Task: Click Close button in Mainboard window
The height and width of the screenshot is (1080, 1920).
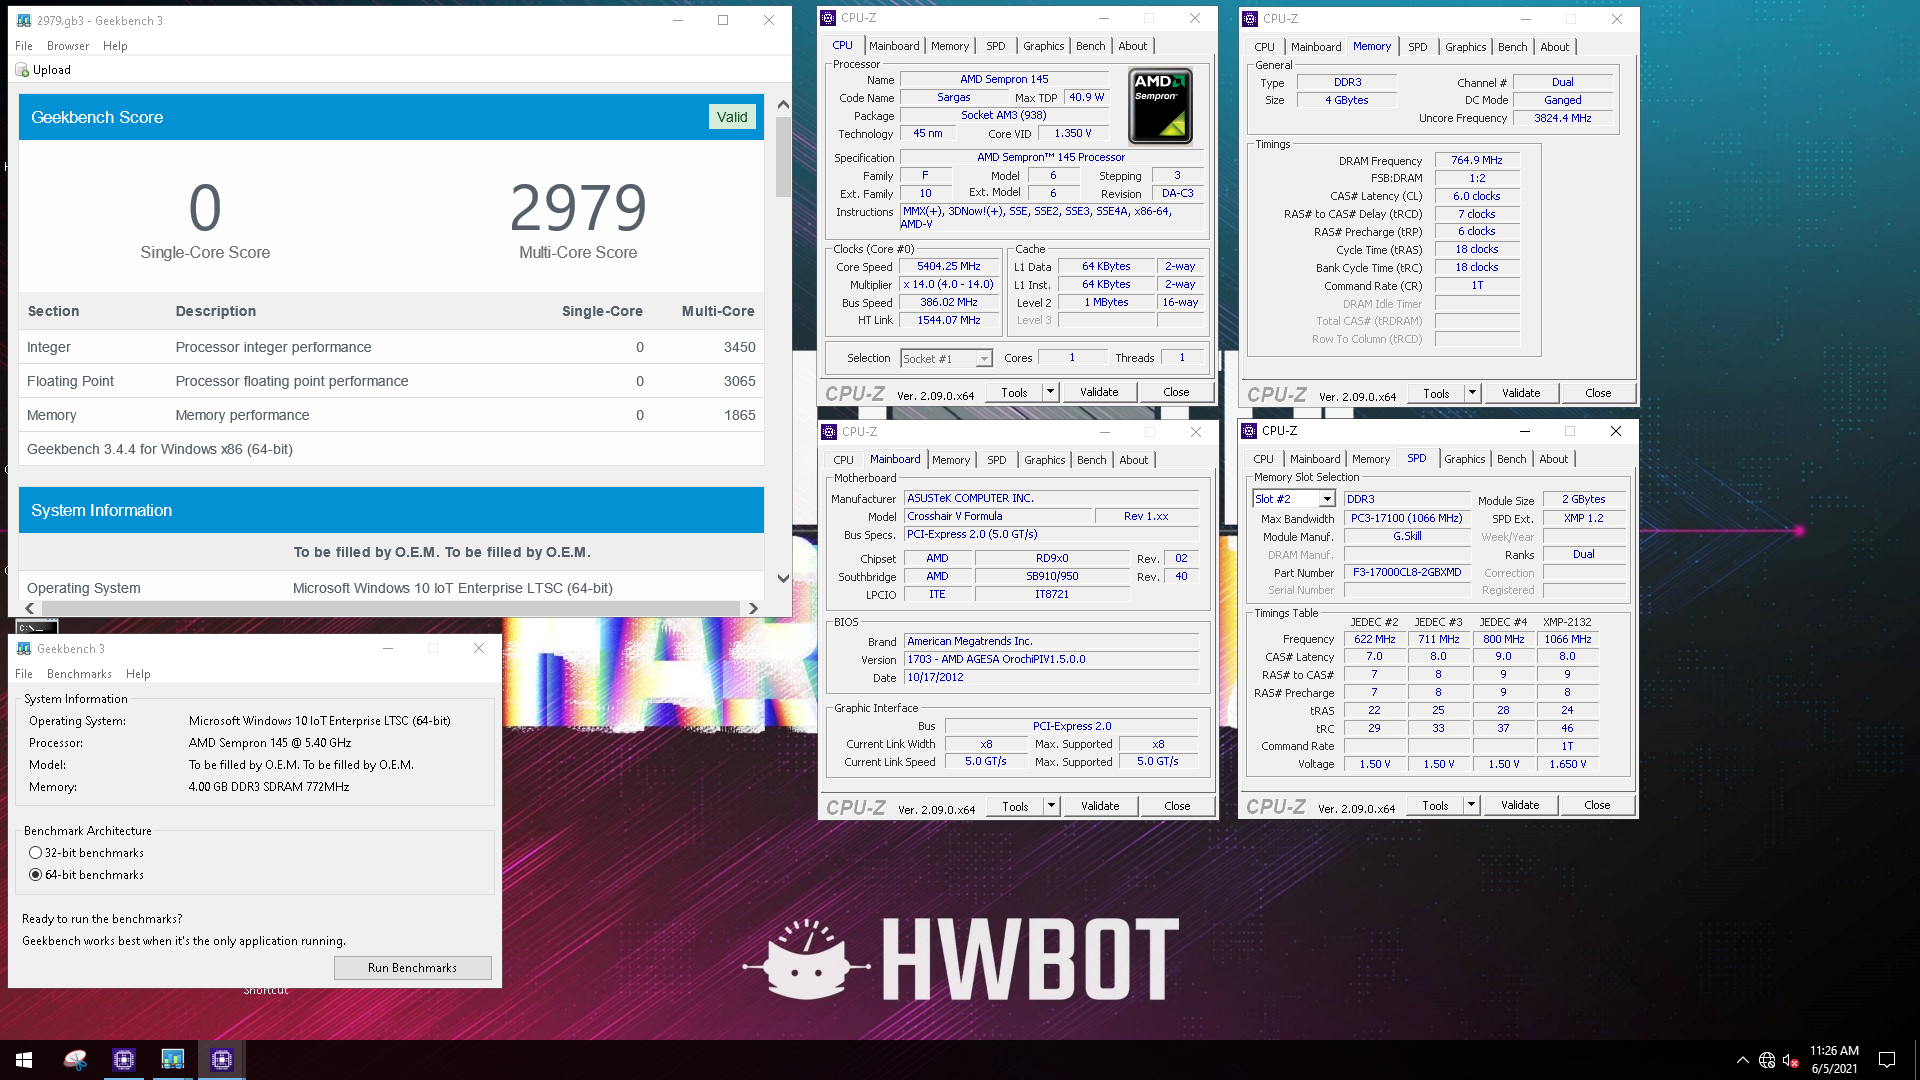Action: tap(1177, 806)
